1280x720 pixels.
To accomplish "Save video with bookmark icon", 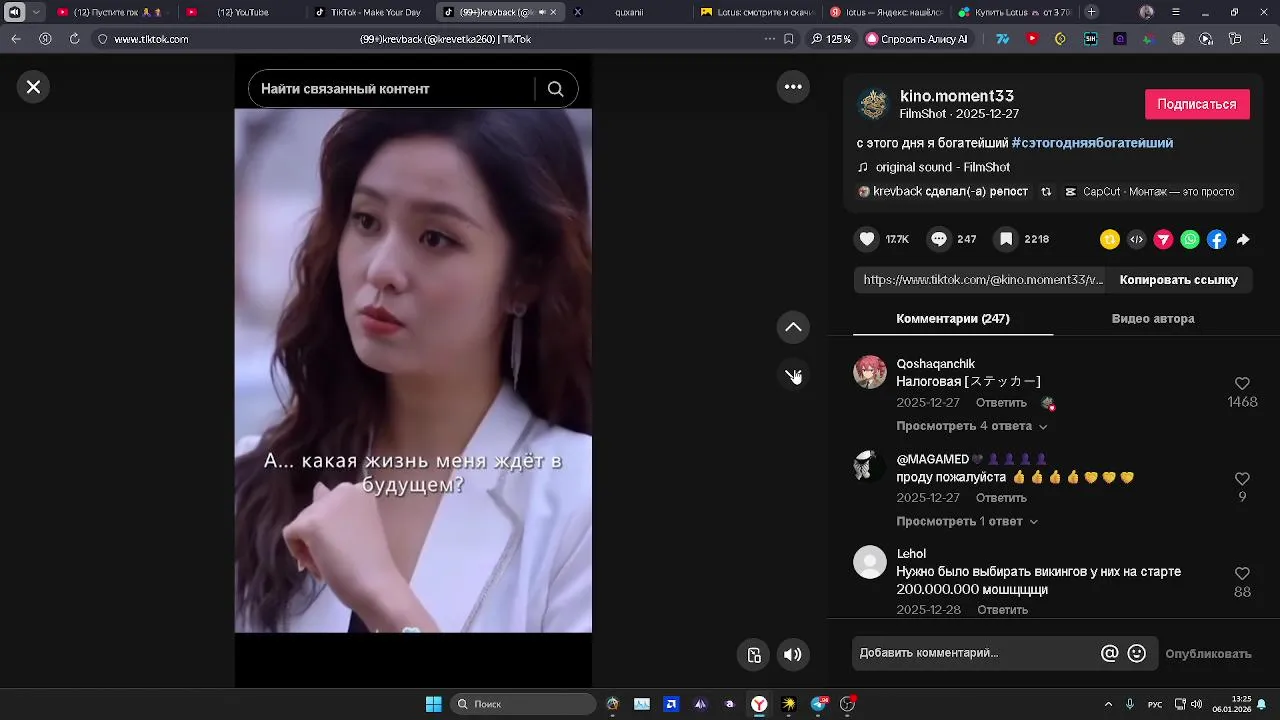I will 1006,239.
